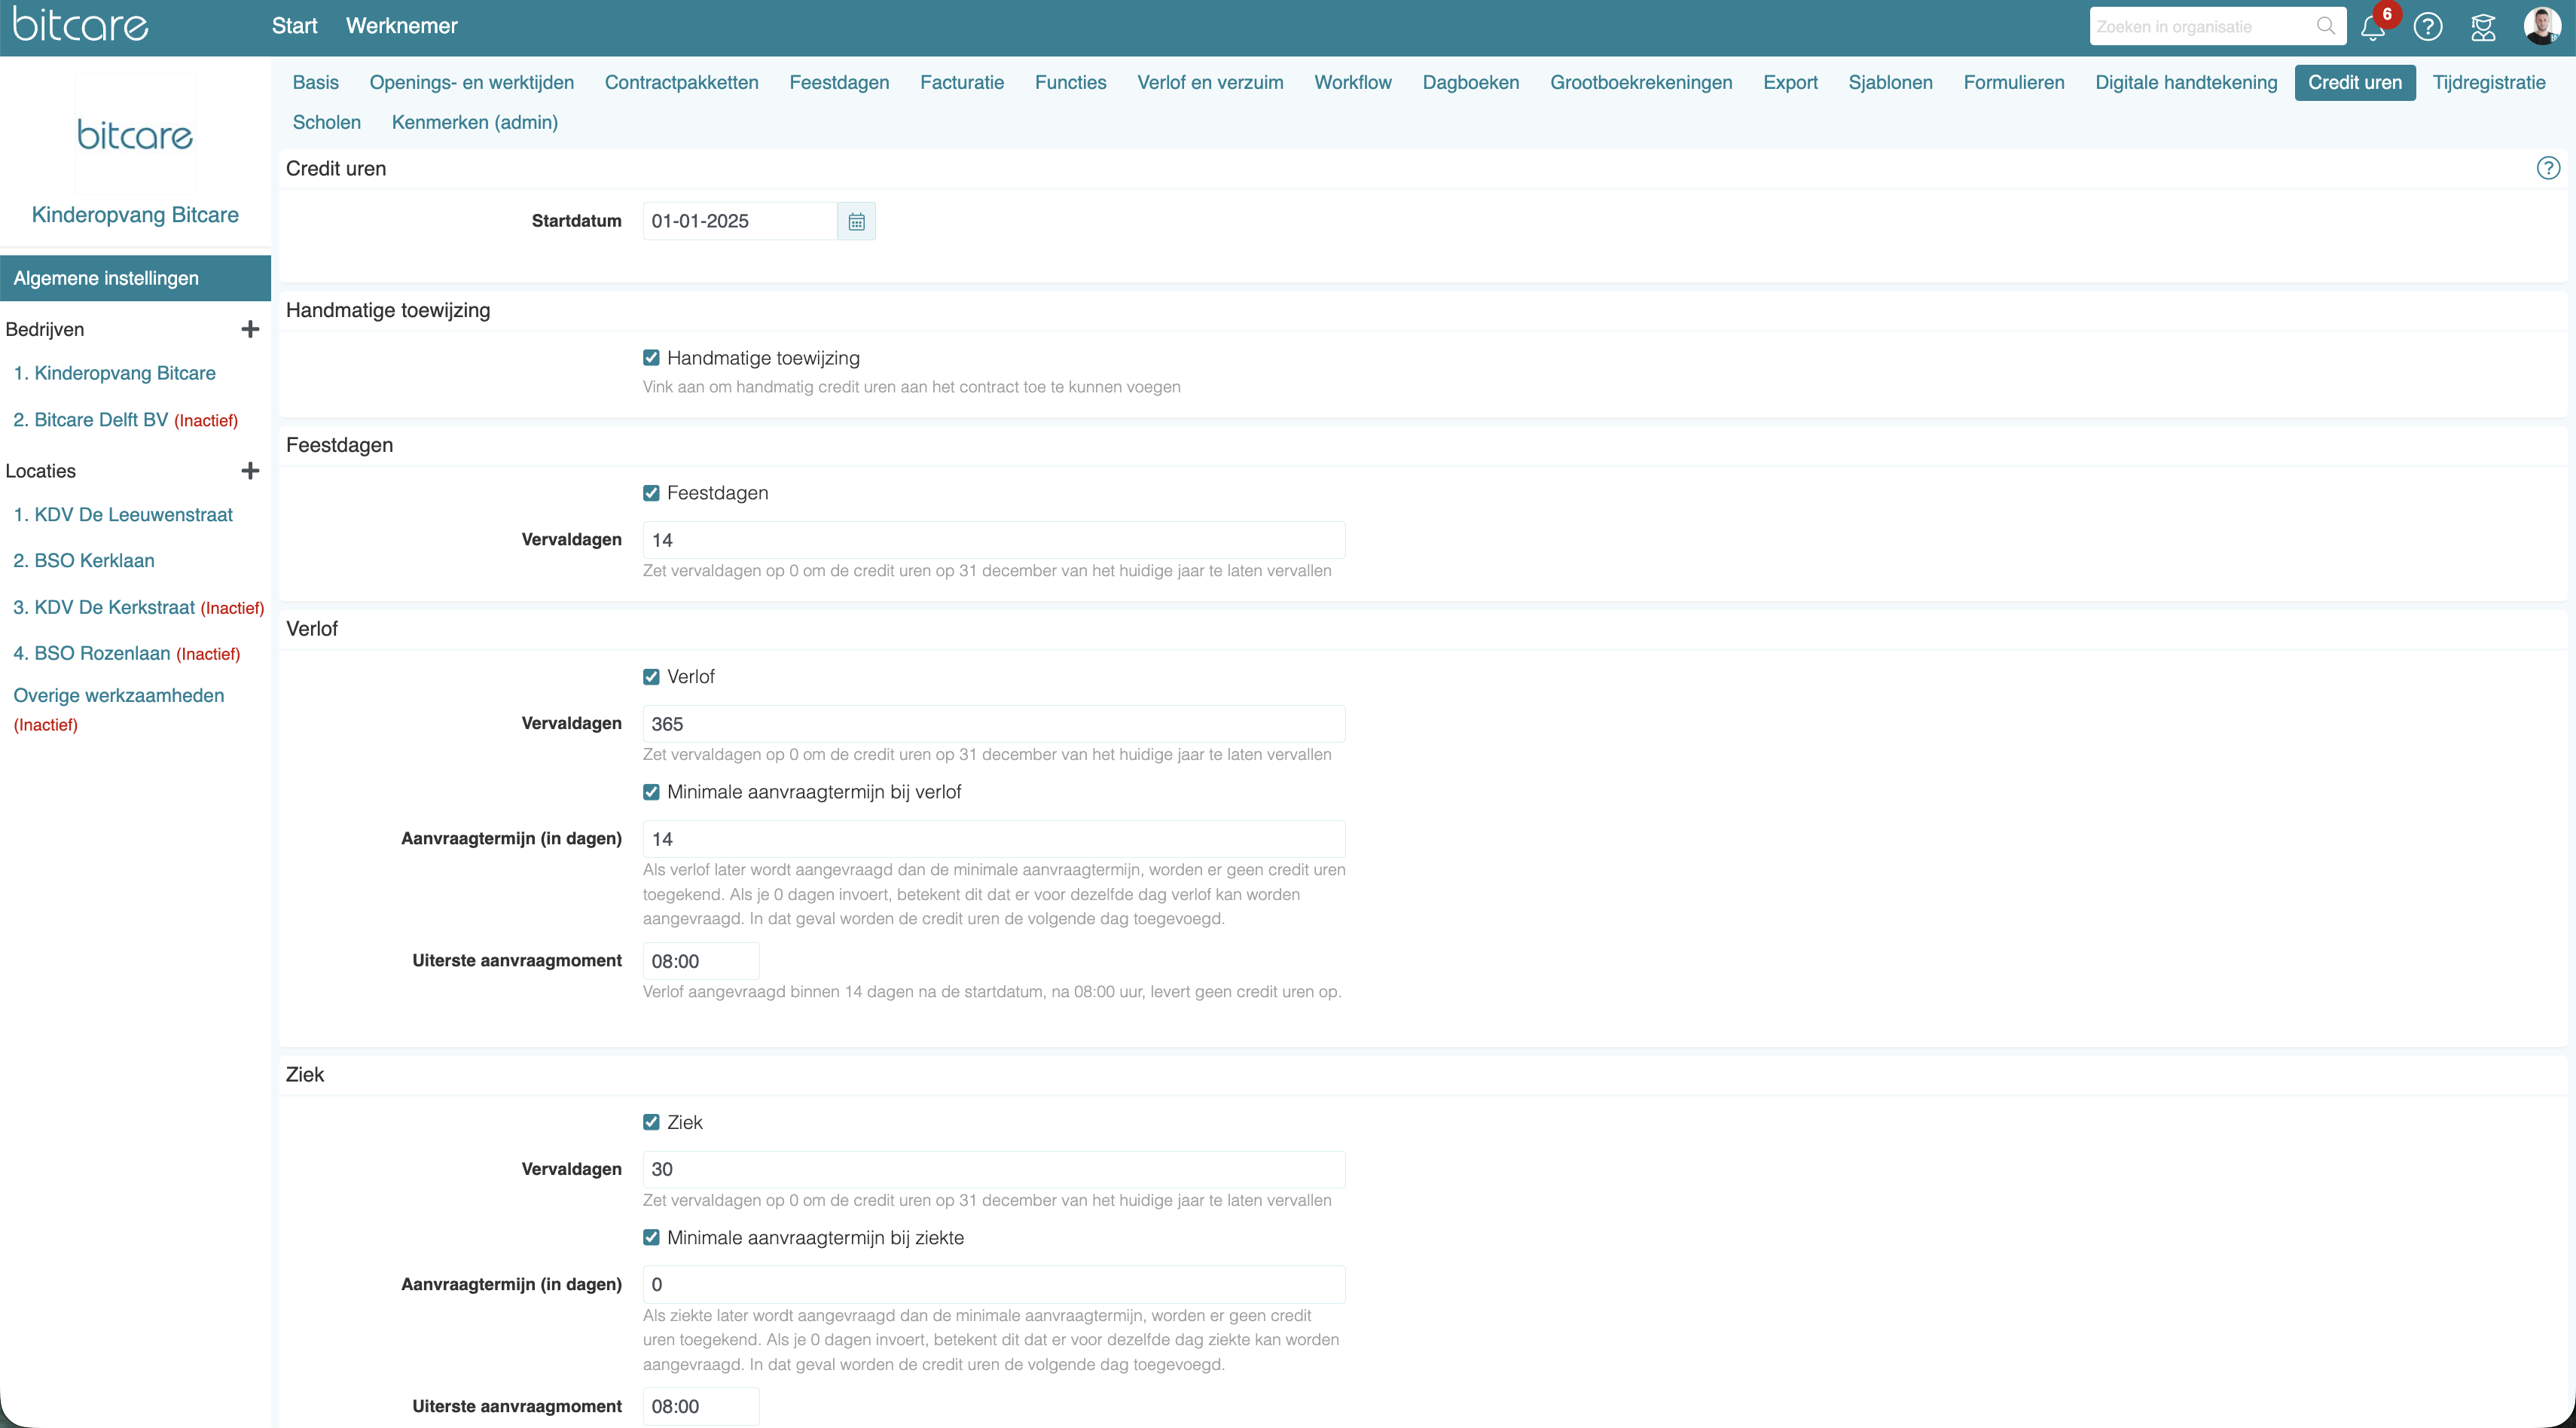Open the Werknemer top menu
The height and width of the screenshot is (1428, 2576).
pos(401,26)
